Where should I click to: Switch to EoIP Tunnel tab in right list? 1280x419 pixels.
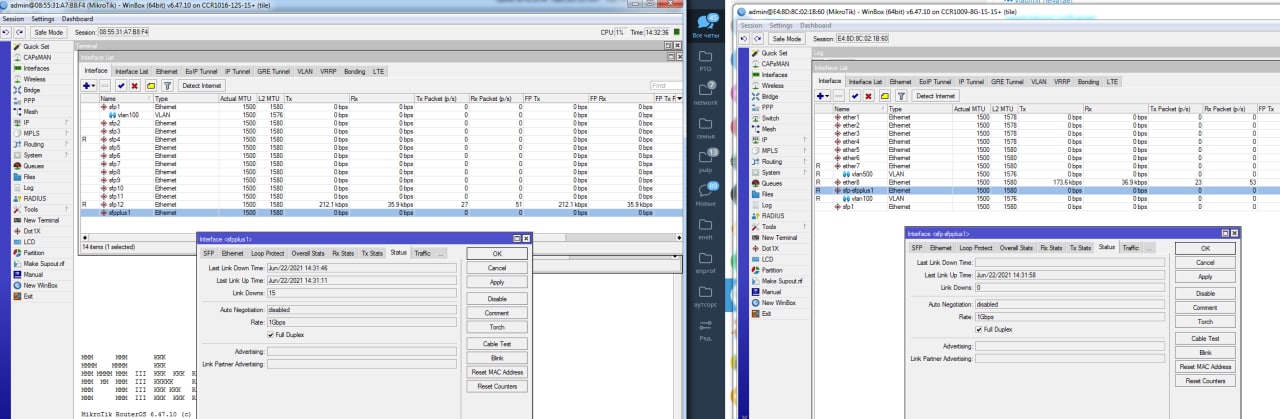pyautogui.click(x=935, y=81)
